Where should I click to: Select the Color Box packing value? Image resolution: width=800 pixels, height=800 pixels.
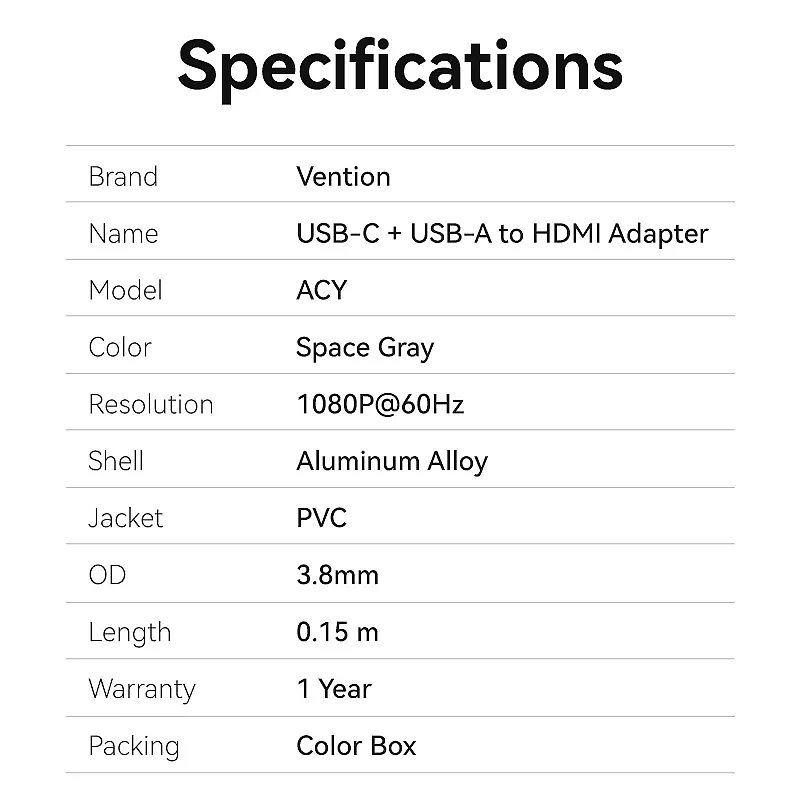coord(356,747)
